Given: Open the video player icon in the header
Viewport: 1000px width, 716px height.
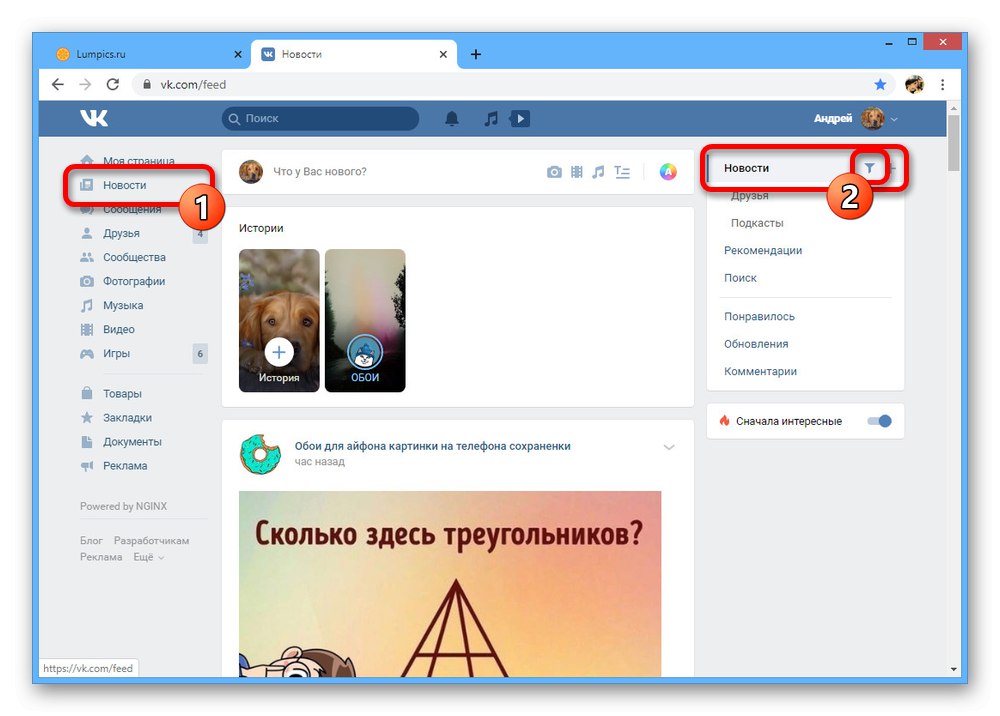Looking at the screenshot, I should [x=519, y=118].
